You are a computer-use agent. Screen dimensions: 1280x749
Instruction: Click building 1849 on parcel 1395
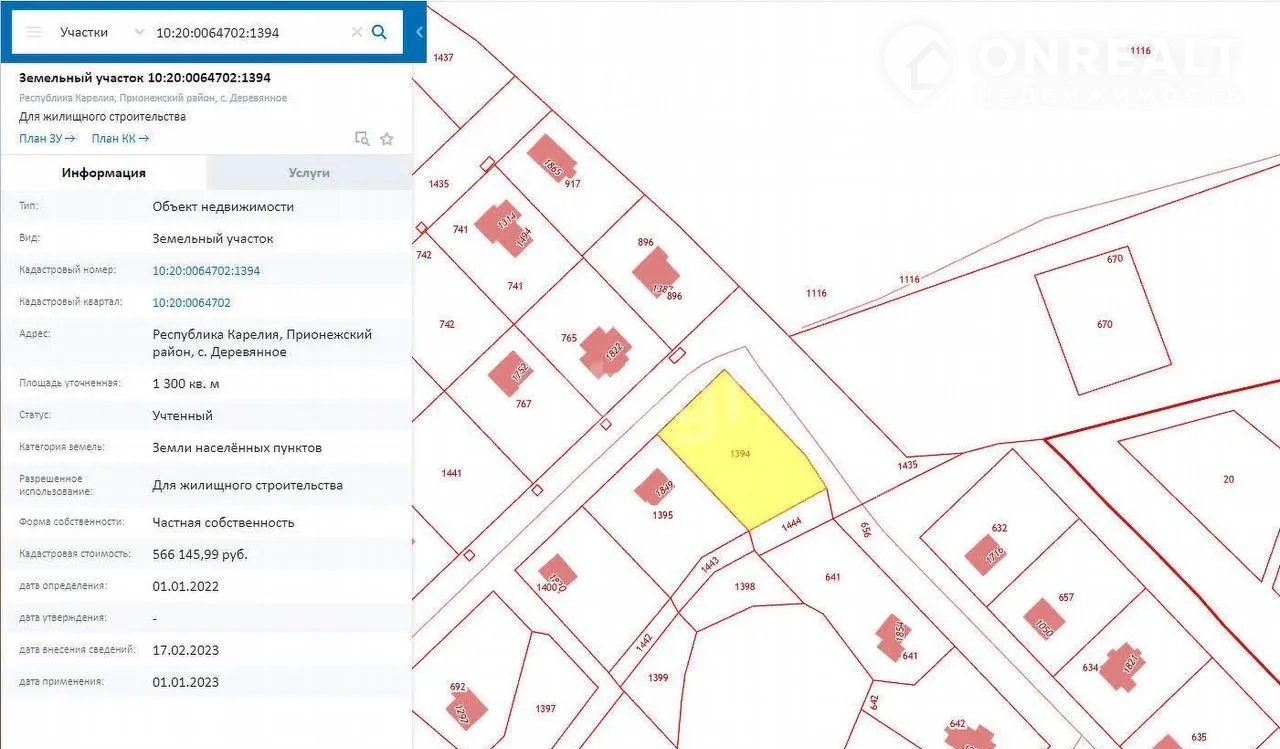[x=654, y=487]
